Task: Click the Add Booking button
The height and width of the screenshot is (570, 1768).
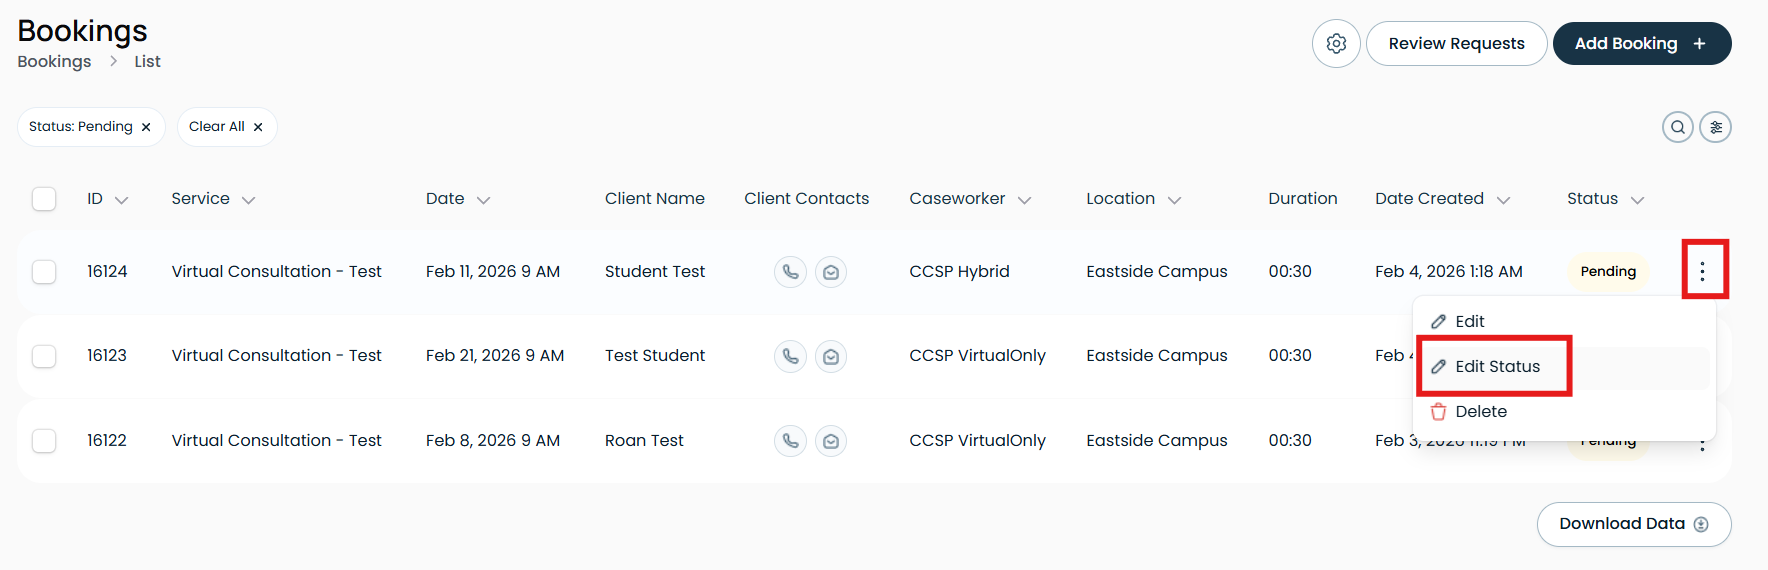Action: pos(1642,44)
